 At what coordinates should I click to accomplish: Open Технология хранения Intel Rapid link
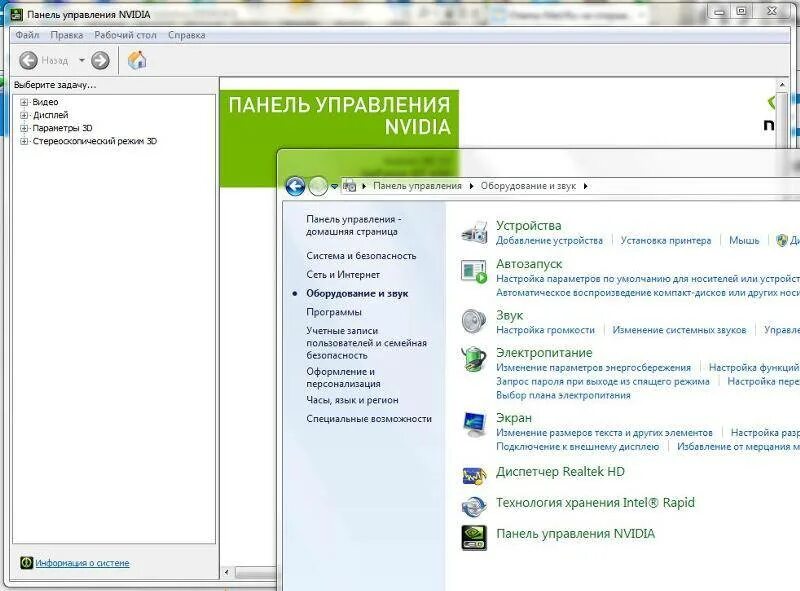point(595,503)
